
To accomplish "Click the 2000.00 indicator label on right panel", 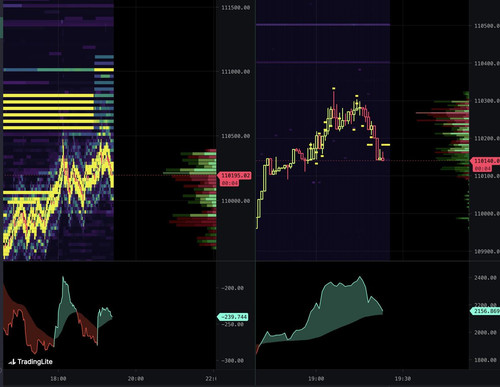I will [485, 332].
